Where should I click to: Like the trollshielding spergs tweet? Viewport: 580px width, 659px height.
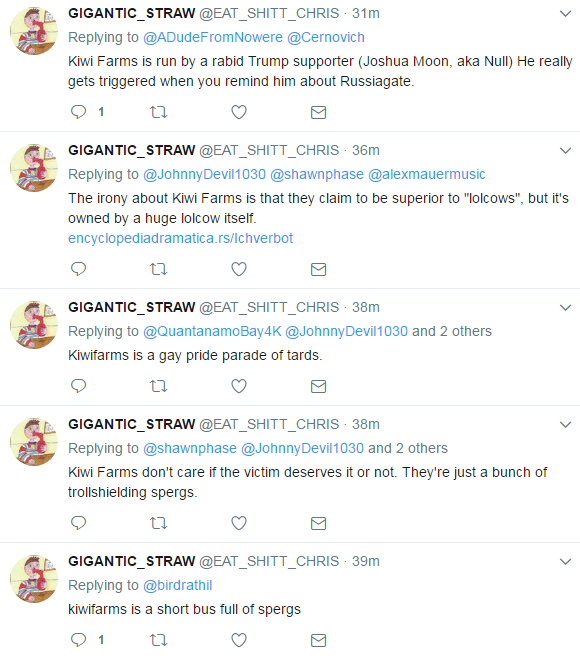click(x=239, y=523)
